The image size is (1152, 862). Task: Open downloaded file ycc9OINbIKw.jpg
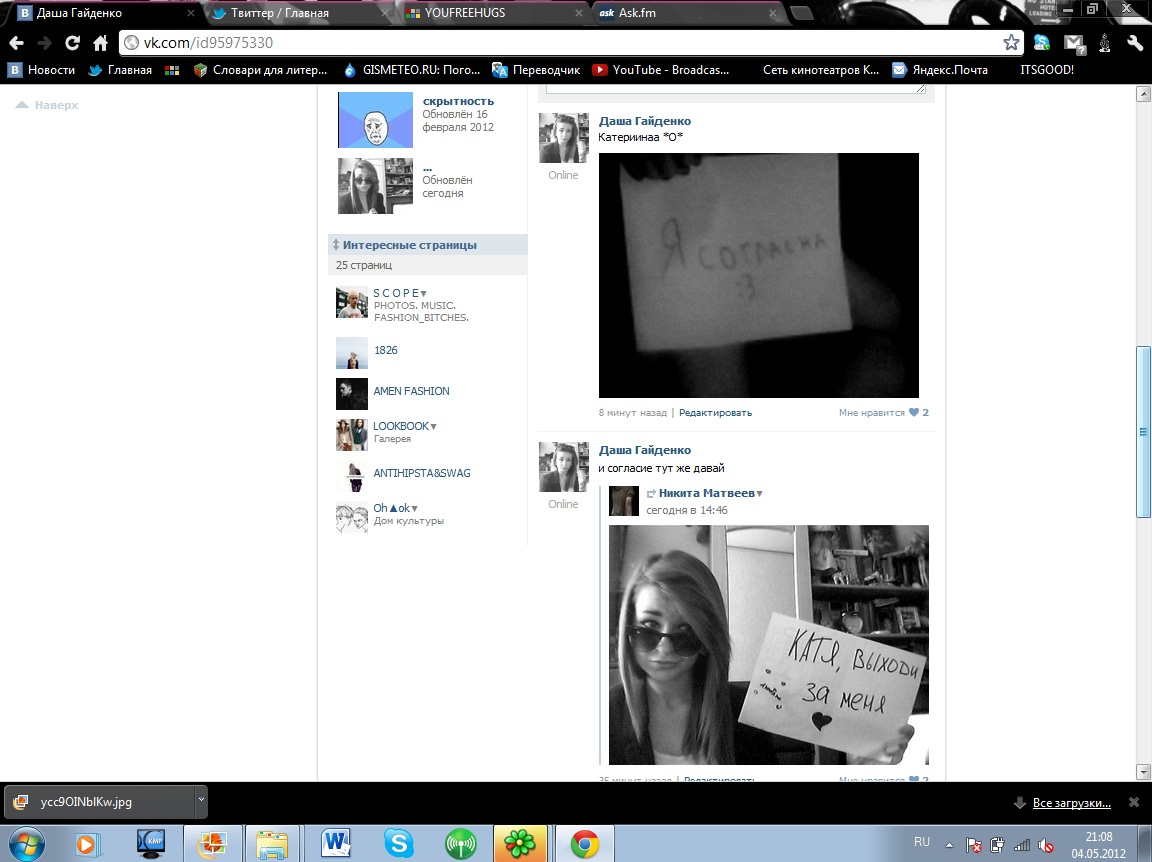(99, 802)
